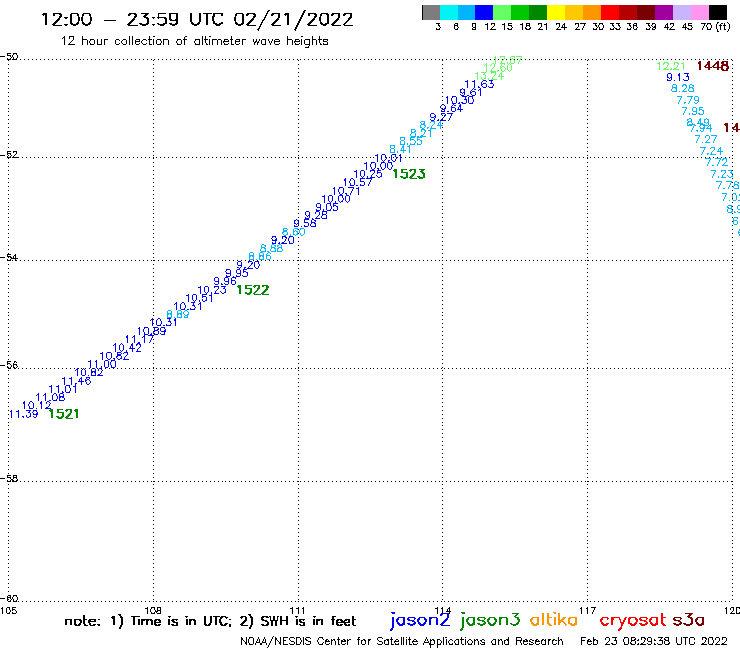Screen dimensions: 740x650
Task: Click the 8.41 wave height value
Action: tap(400, 150)
